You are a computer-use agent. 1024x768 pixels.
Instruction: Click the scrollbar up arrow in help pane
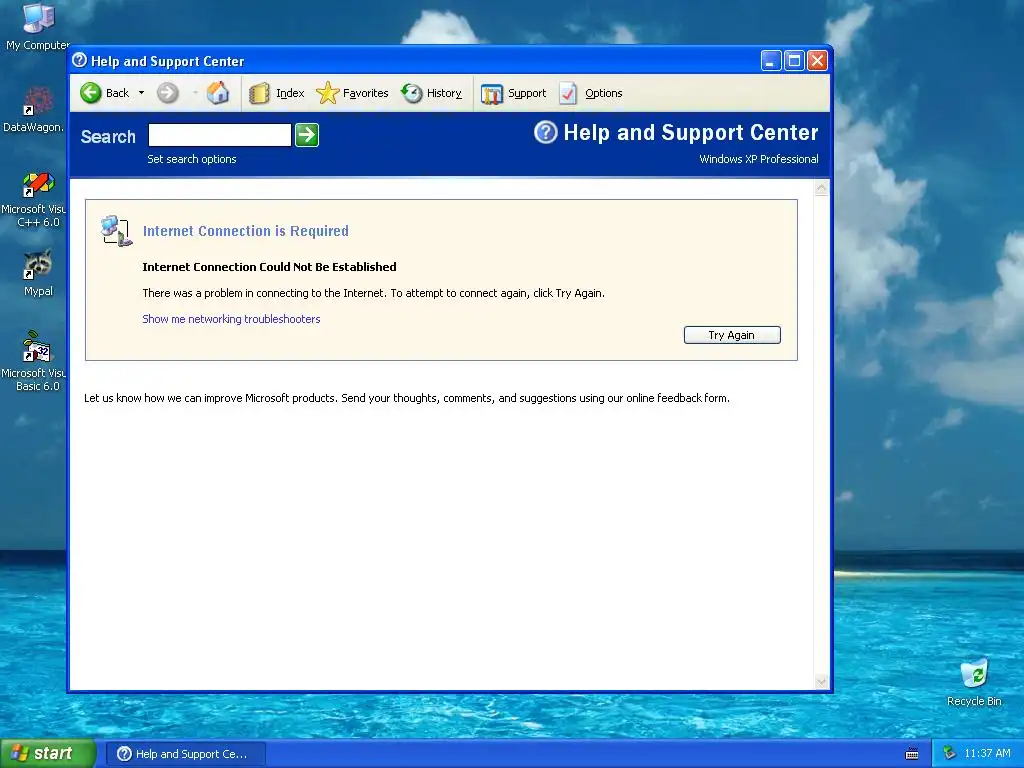point(822,189)
